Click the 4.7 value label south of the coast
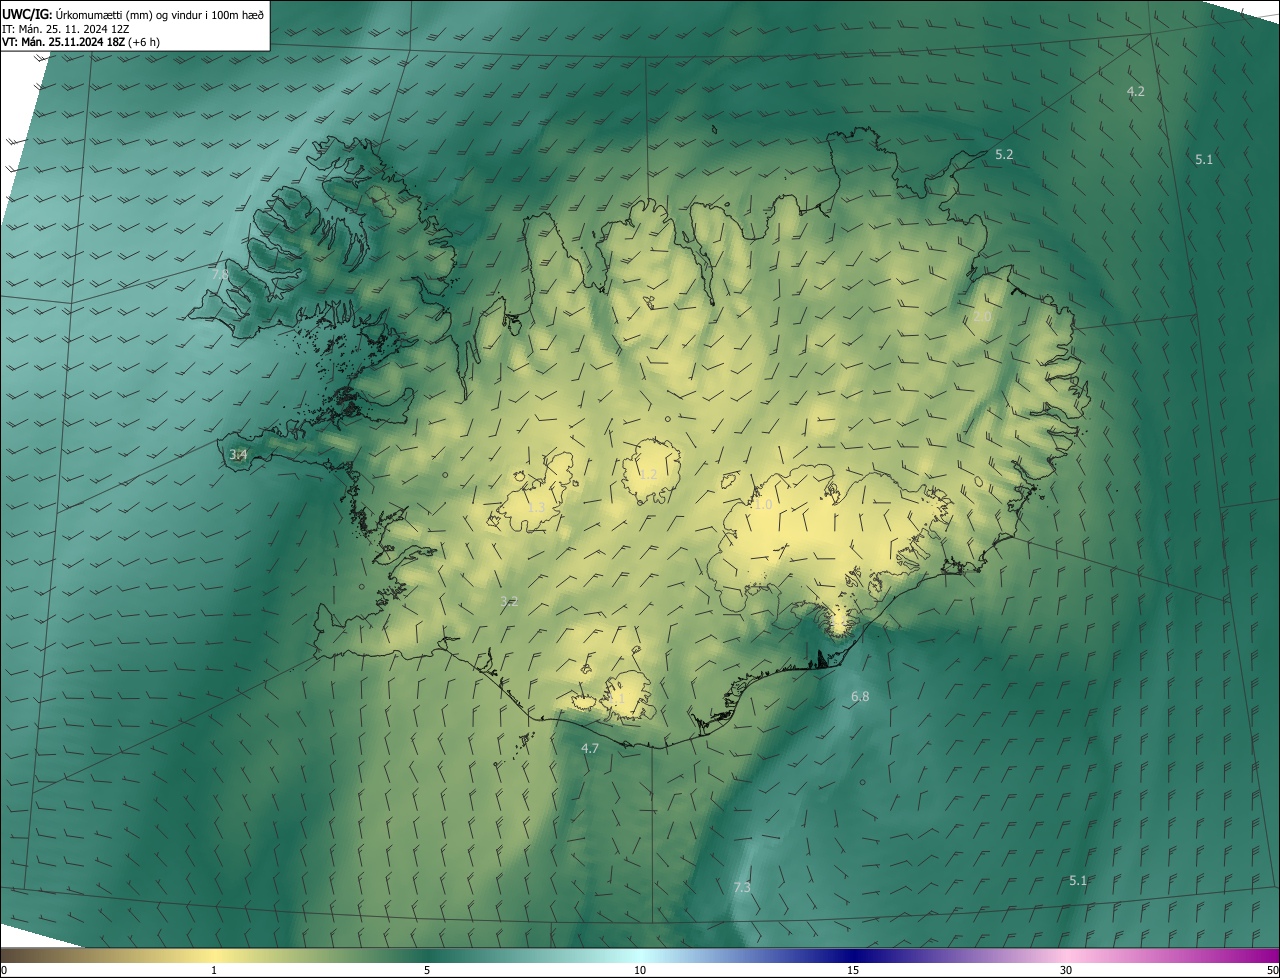Image resolution: width=1280 pixels, height=978 pixels. [x=590, y=748]
